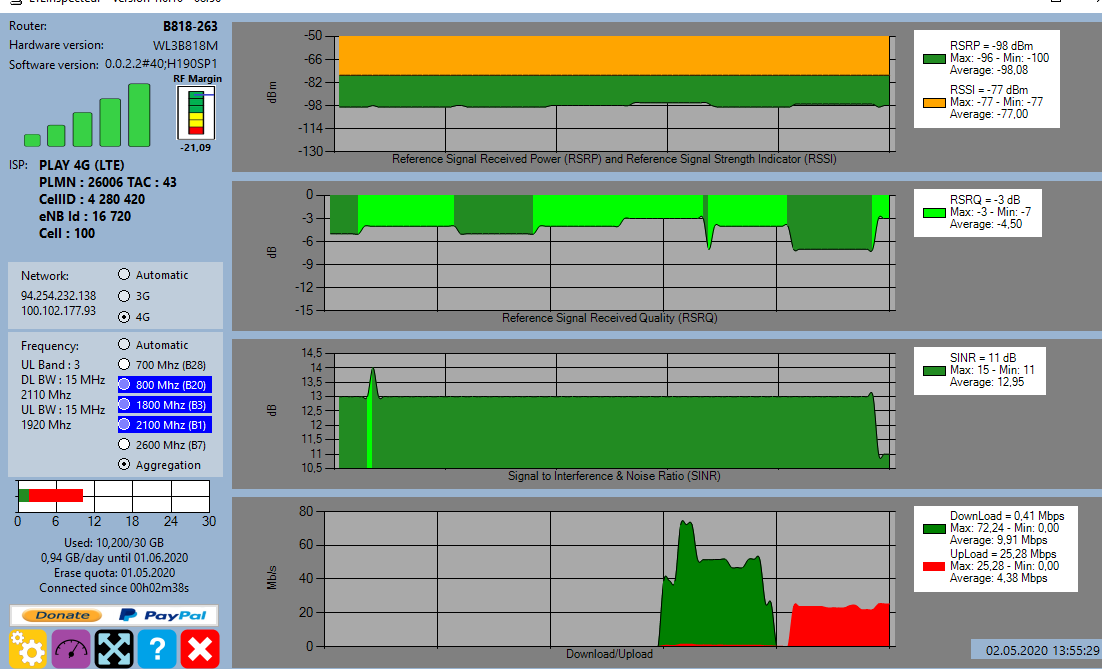Click the DownLoad green legend swatch

point(934,528)
